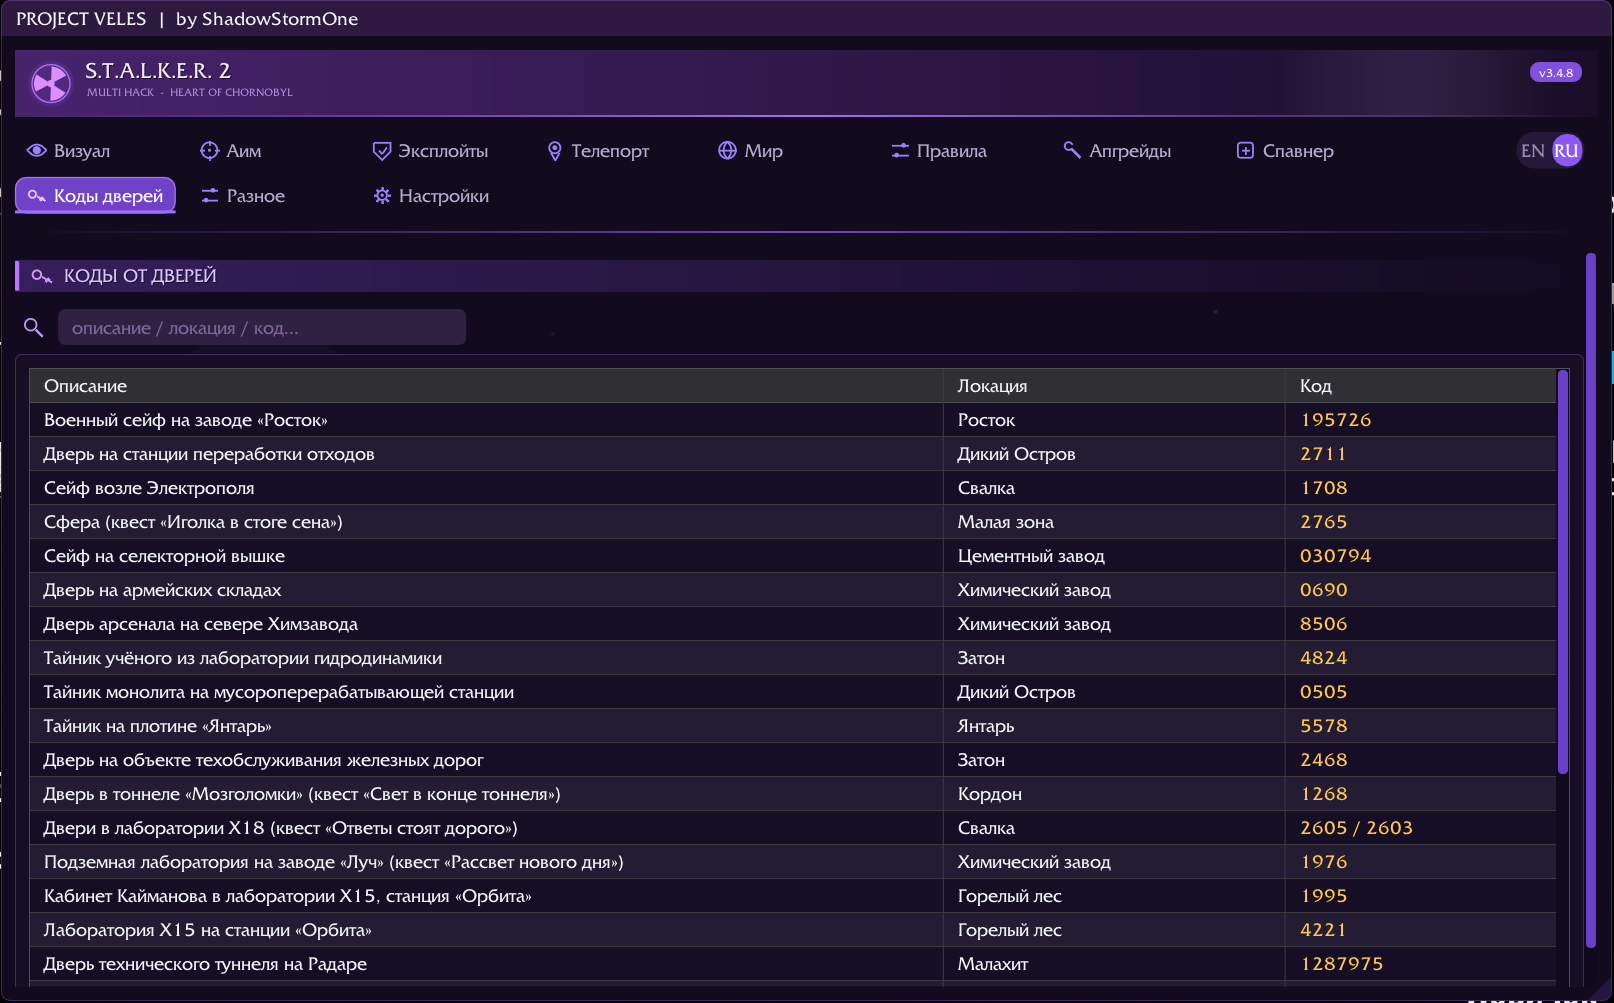Image resolution: width=1614 pixels, height=1003 pixels.
Task: Click location Кордон
Action: 989,794
